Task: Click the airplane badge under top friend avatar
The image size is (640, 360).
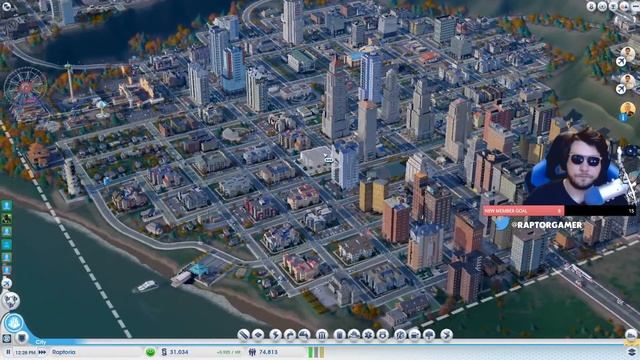Action: point(621,62)
